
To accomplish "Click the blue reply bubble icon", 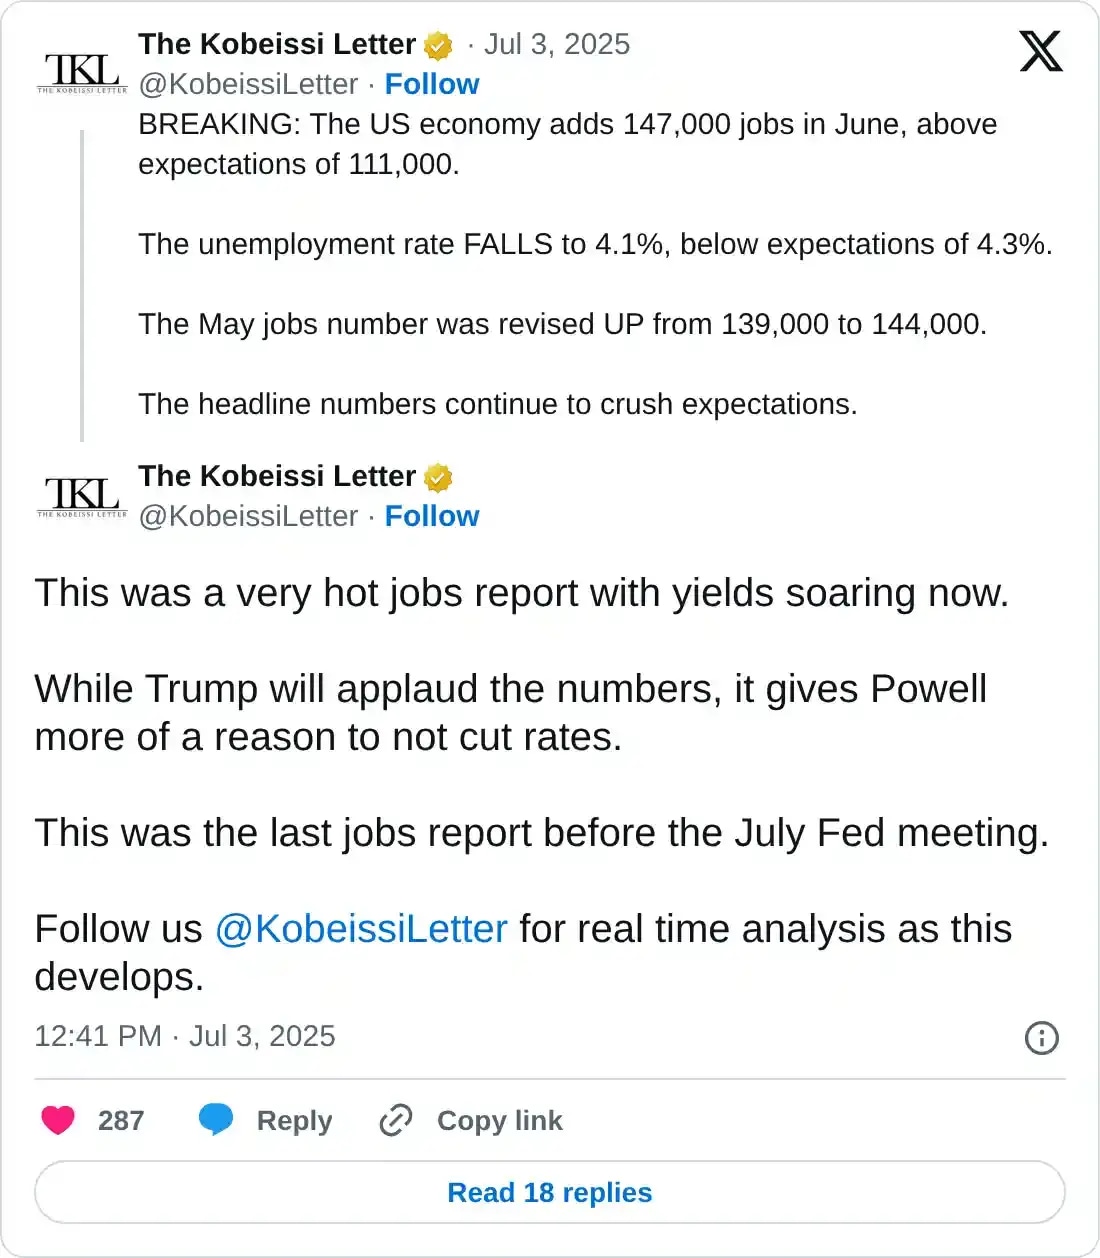I will point(216,1120).
